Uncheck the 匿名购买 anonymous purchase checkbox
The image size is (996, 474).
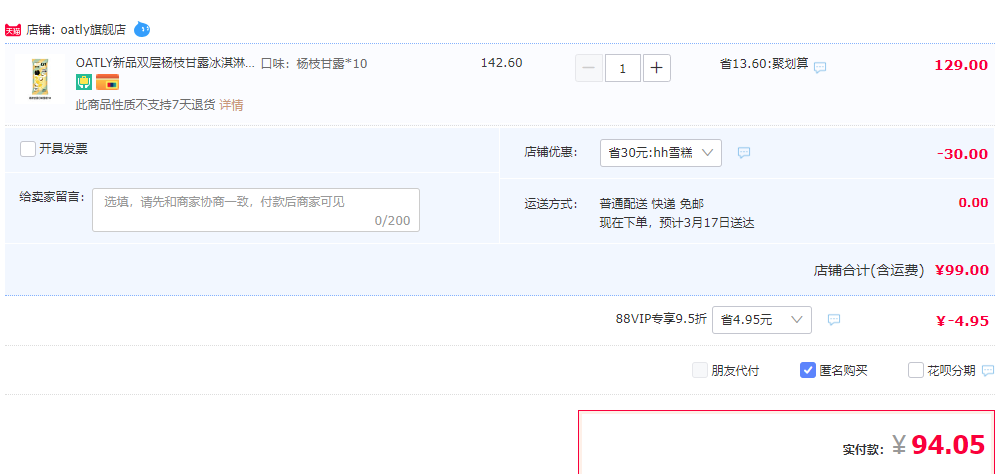807,370
